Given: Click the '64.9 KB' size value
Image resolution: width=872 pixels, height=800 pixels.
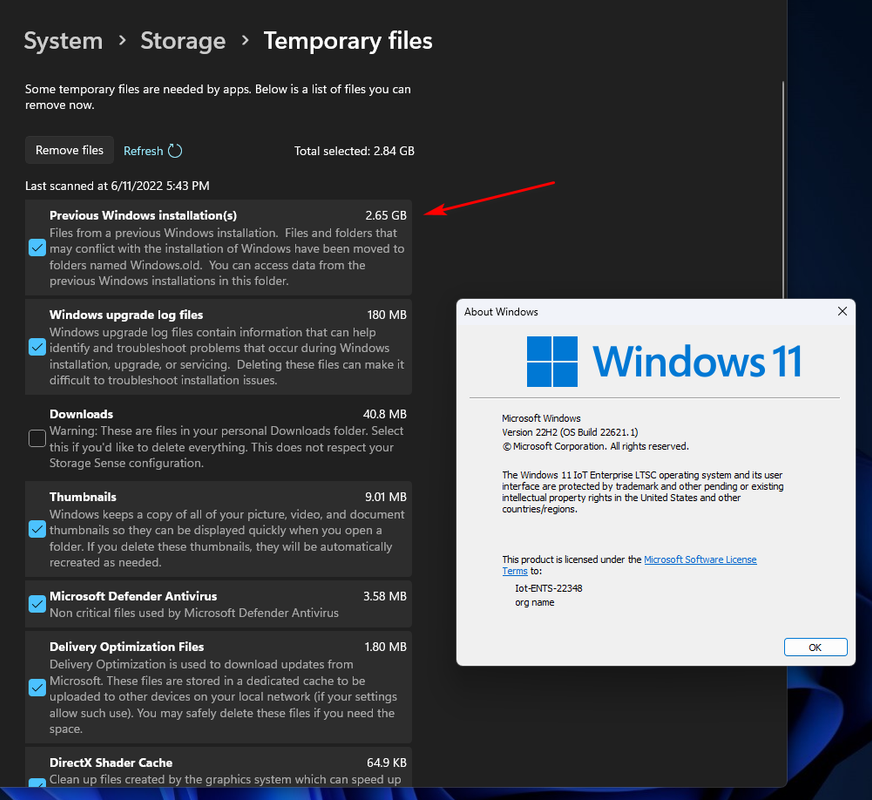Looking at the screenshot, I should click(x=387, y=763).
